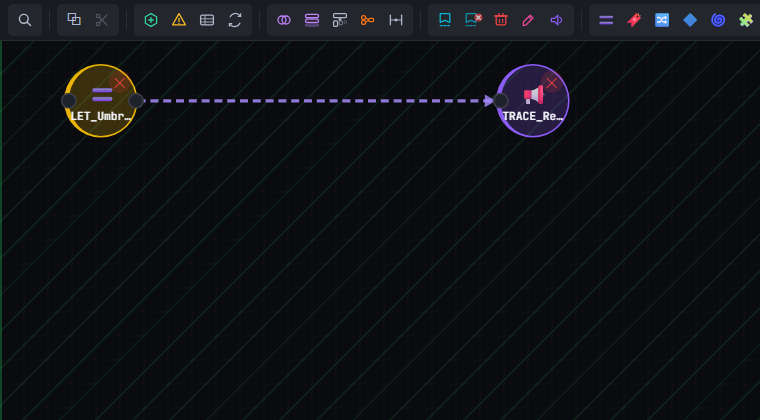Click the gray layout blocks icon
This screenshot has width=760, height=420.
(x=340, y=20)
